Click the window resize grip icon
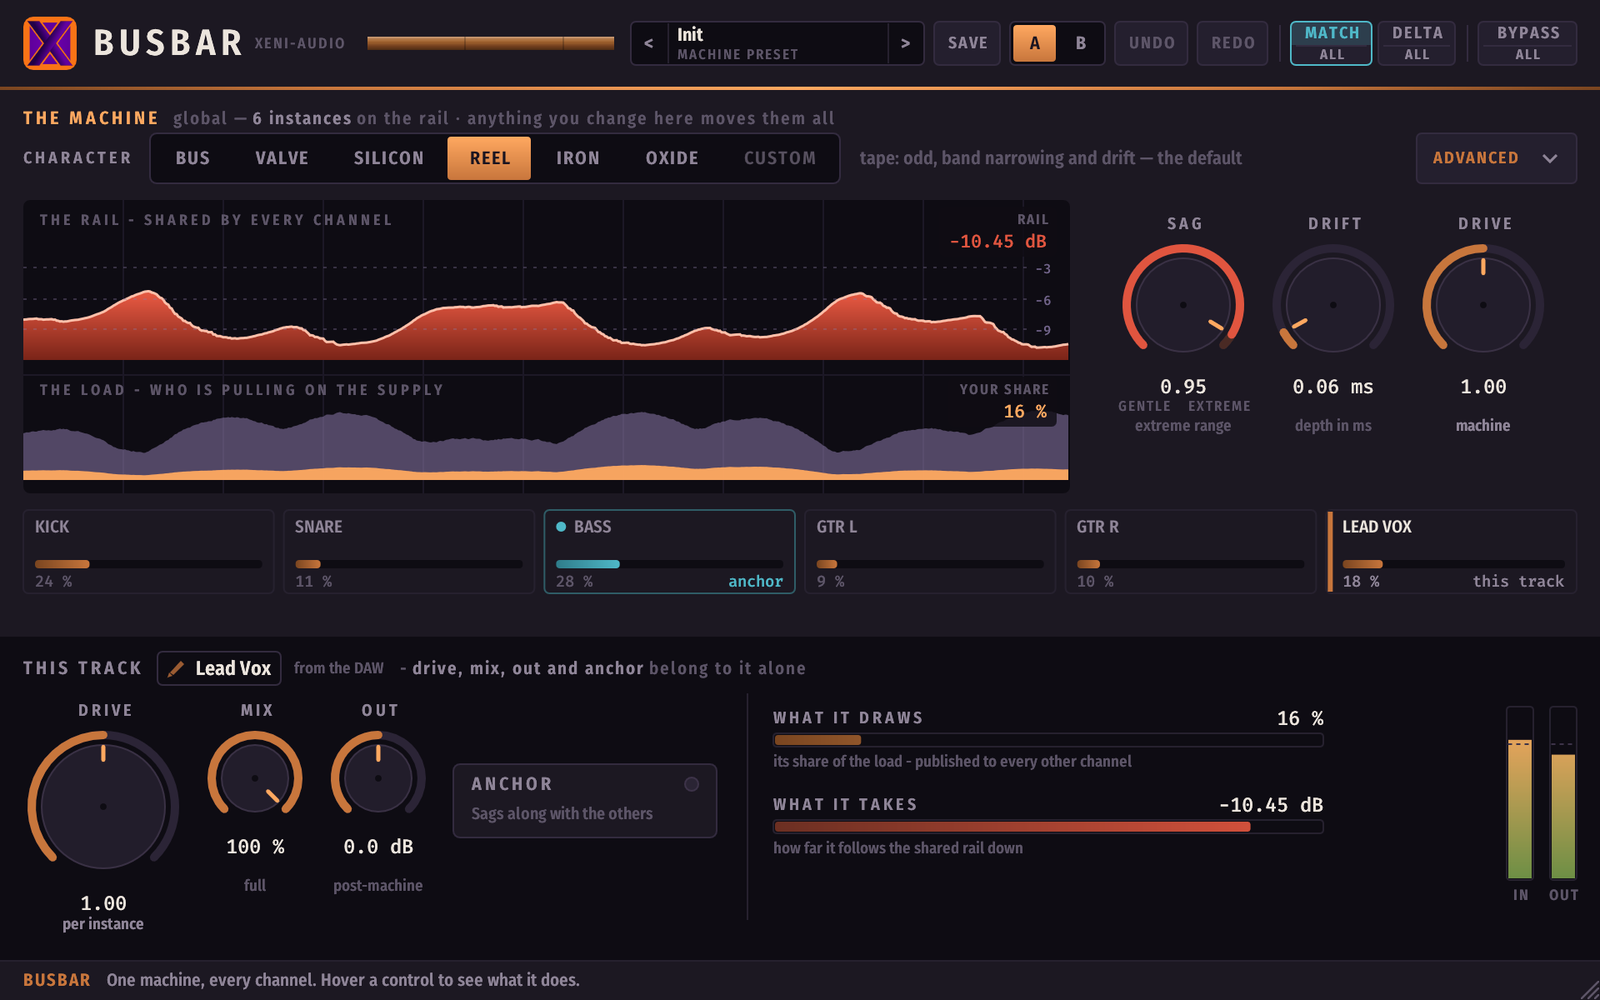Viewport: 1600px width, 1000px height. tap(1589, 989)
